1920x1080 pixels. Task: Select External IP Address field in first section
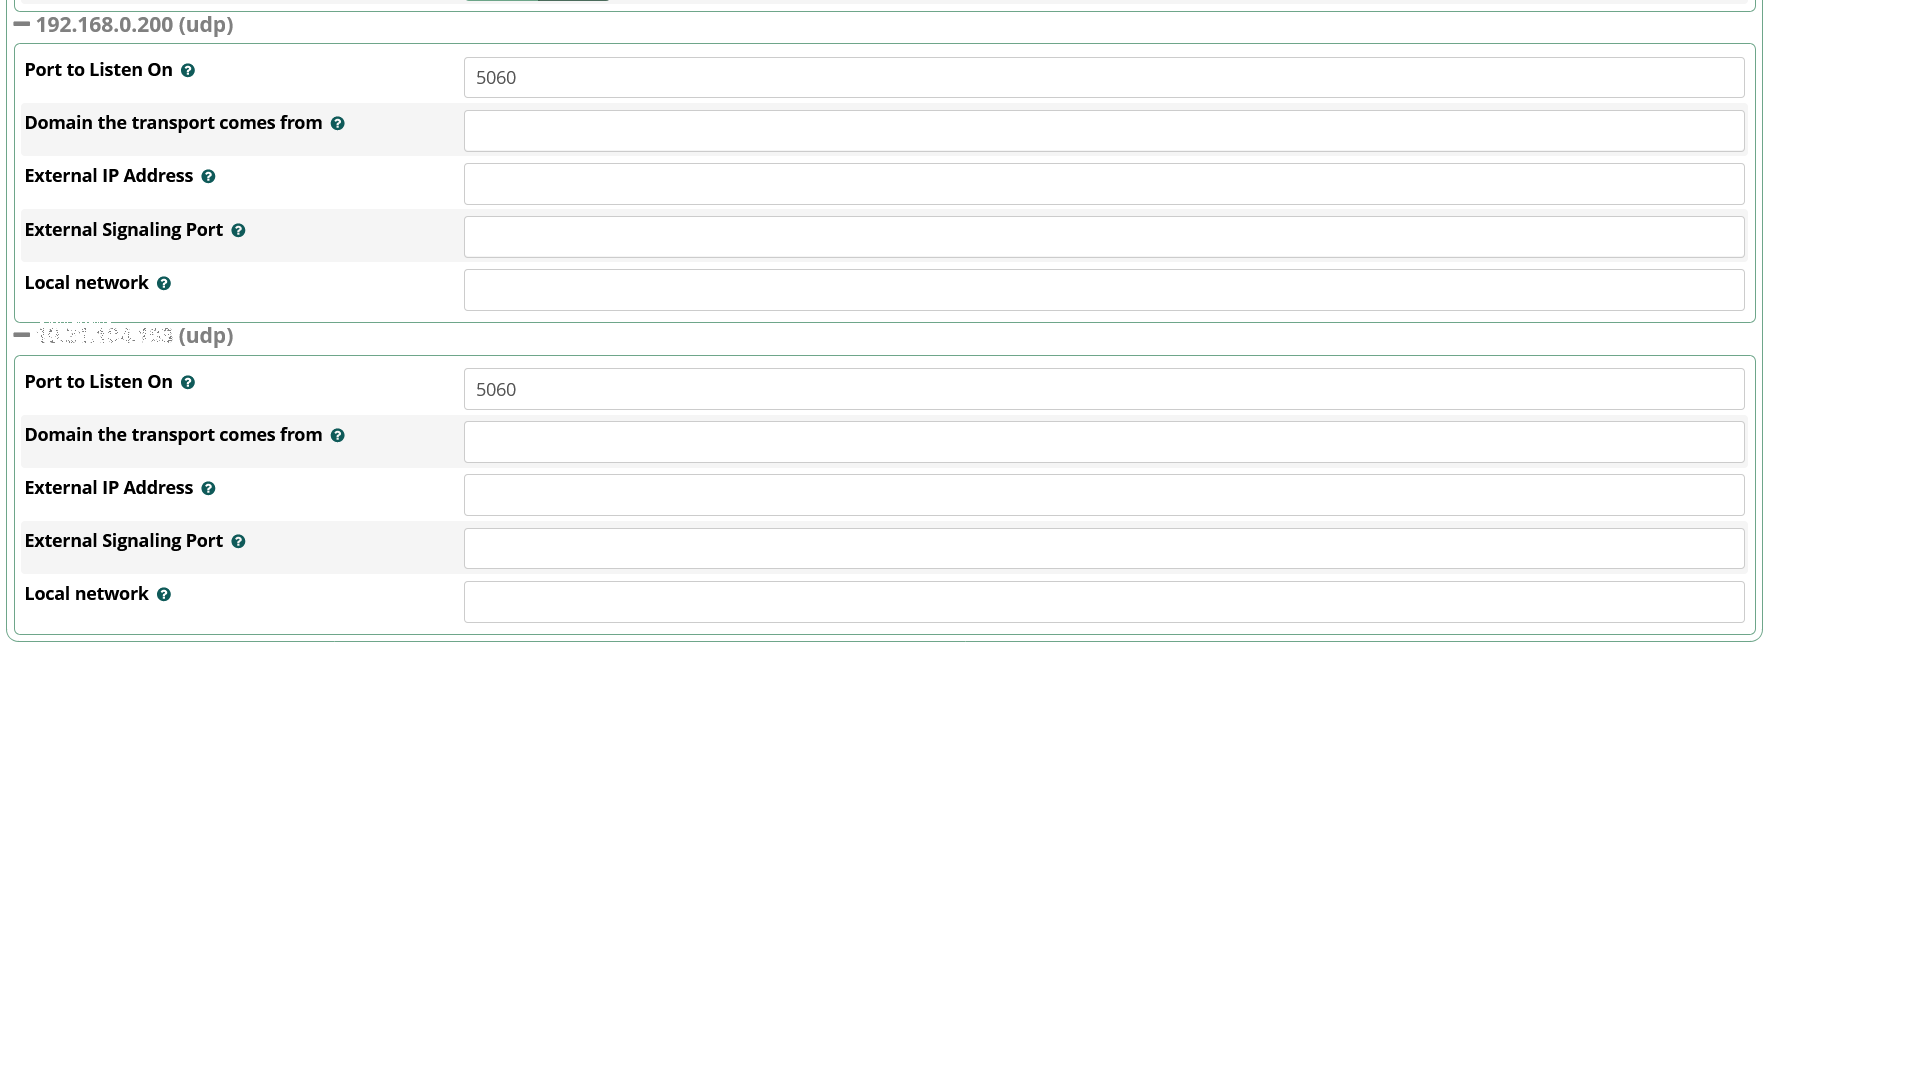[1104, 184]
